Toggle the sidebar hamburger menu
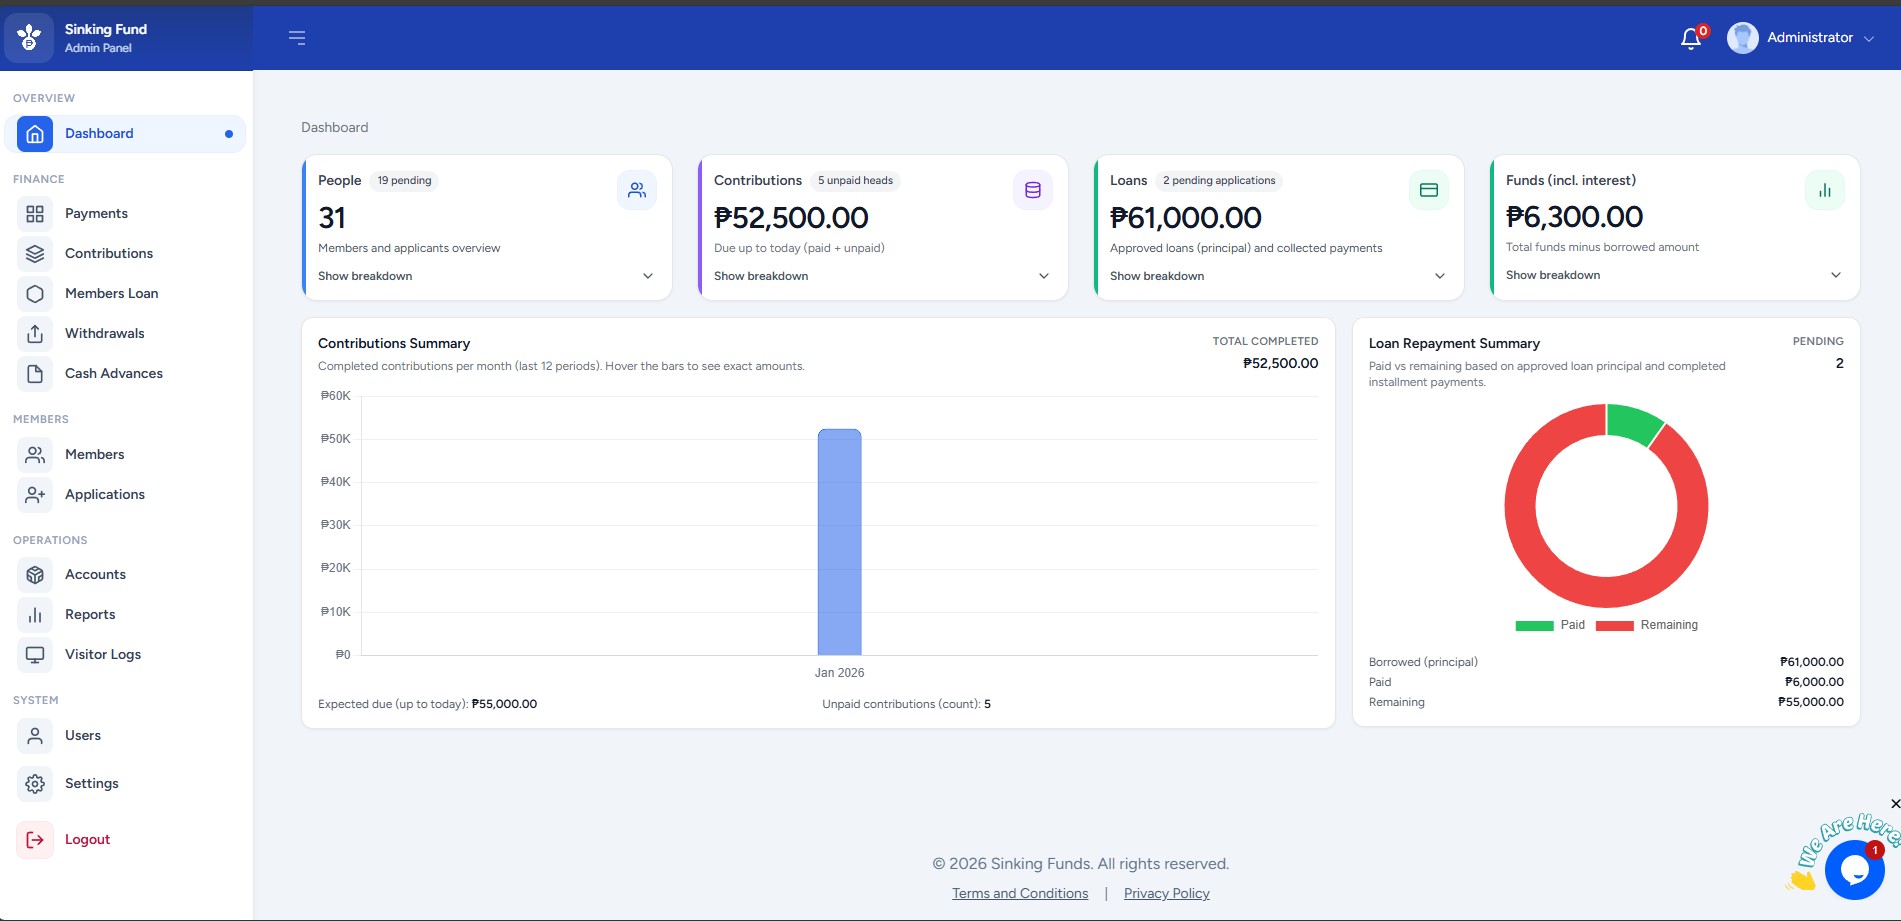Image resolution: width=1901 pixels, height=921 pixels. 297,38
